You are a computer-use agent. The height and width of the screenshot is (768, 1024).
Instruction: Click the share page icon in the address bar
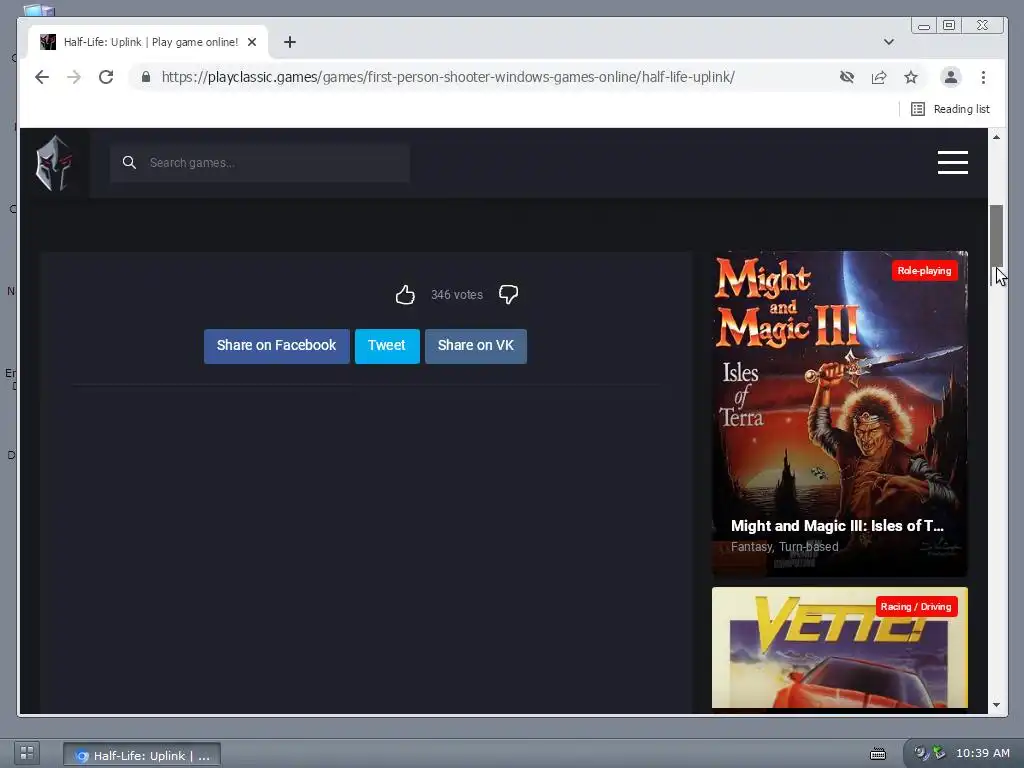(x=879, y=77)
